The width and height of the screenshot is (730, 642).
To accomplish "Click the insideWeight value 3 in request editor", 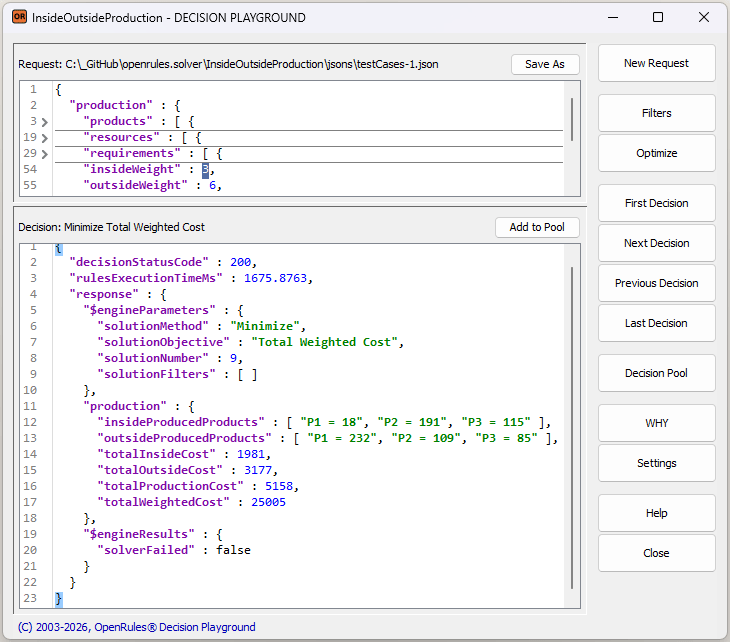I will 205,170.
